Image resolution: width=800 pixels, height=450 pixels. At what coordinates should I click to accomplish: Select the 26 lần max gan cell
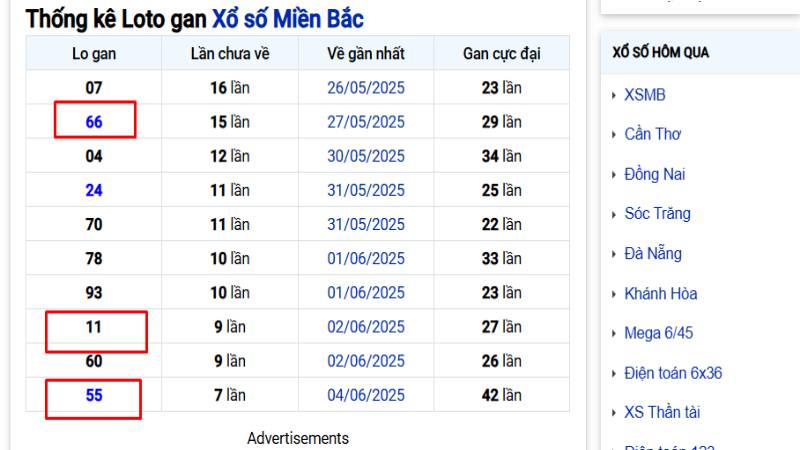pyautogui.click(x=502, y=361)
